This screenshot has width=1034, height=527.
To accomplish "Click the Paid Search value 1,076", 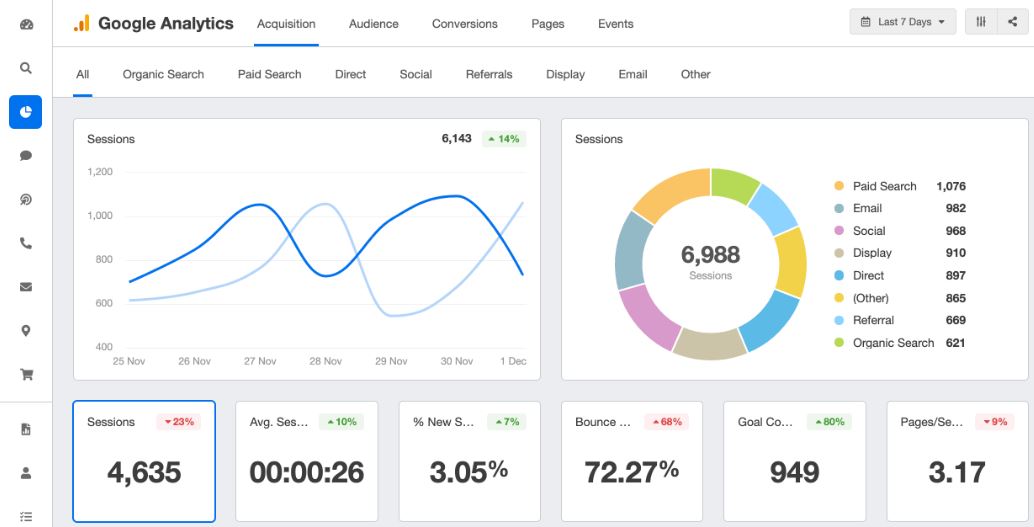I will pyautogui.click(x=951, y=186).
